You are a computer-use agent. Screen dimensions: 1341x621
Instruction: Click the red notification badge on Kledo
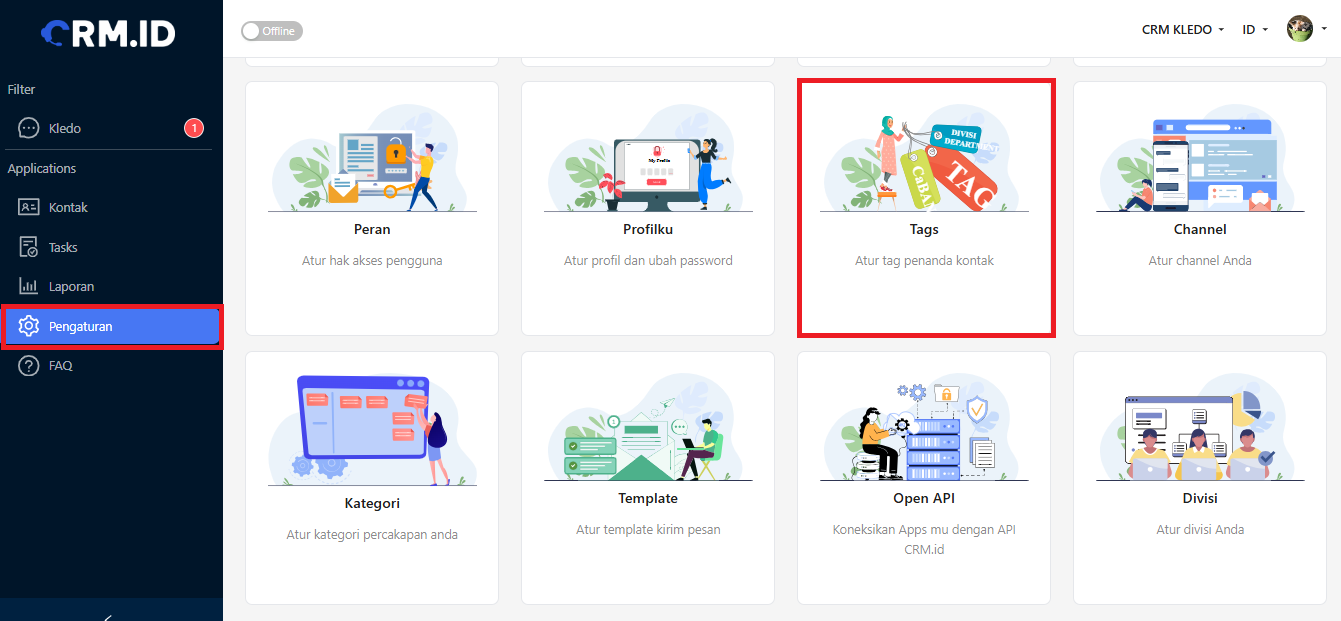(194, 128)
